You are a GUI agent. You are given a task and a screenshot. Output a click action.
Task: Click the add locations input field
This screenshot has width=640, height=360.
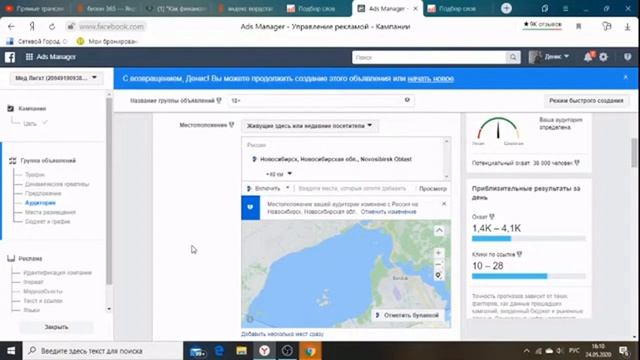[x=352, y=189]
